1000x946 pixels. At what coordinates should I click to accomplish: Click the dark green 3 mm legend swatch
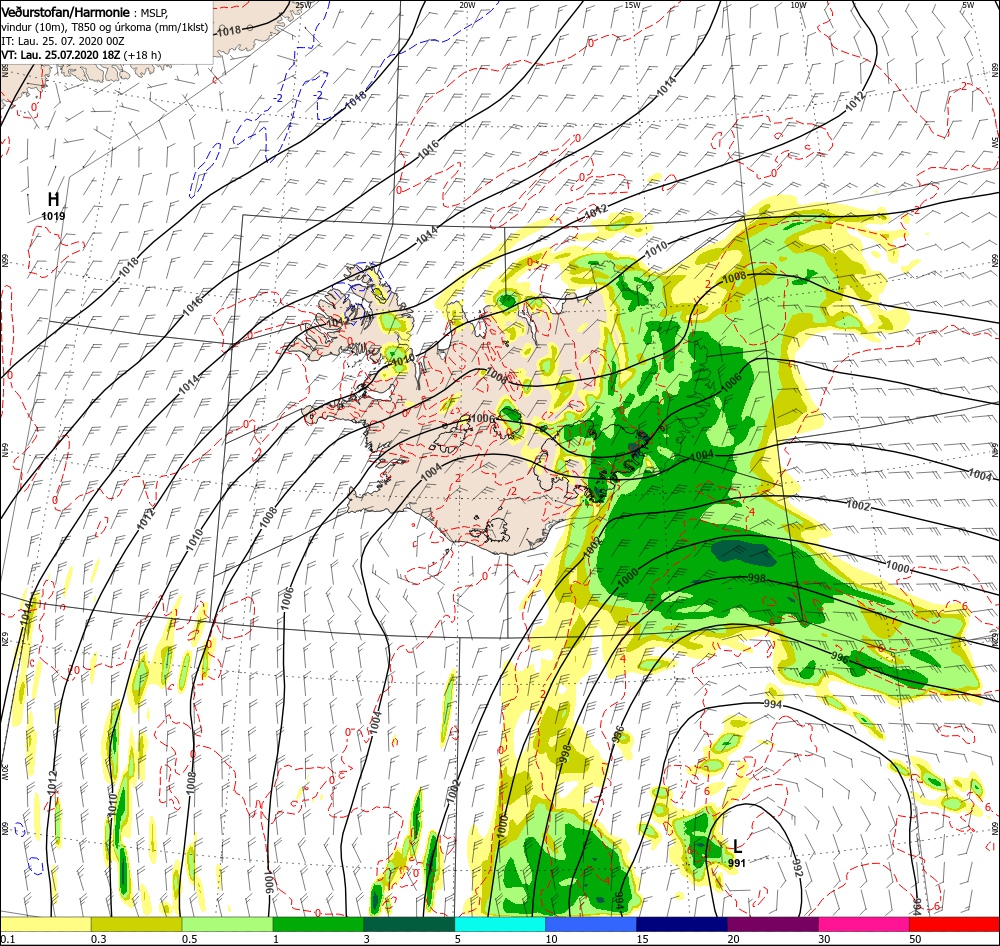409,925
